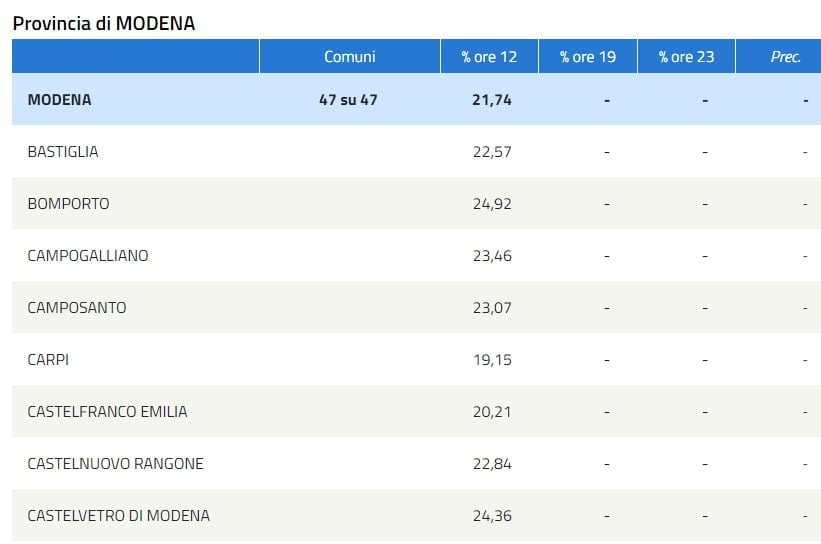Open the CASTELFRANCO EMILIA entry
Image resolution: width=821 pixels, height=544 pixels.
107,412
